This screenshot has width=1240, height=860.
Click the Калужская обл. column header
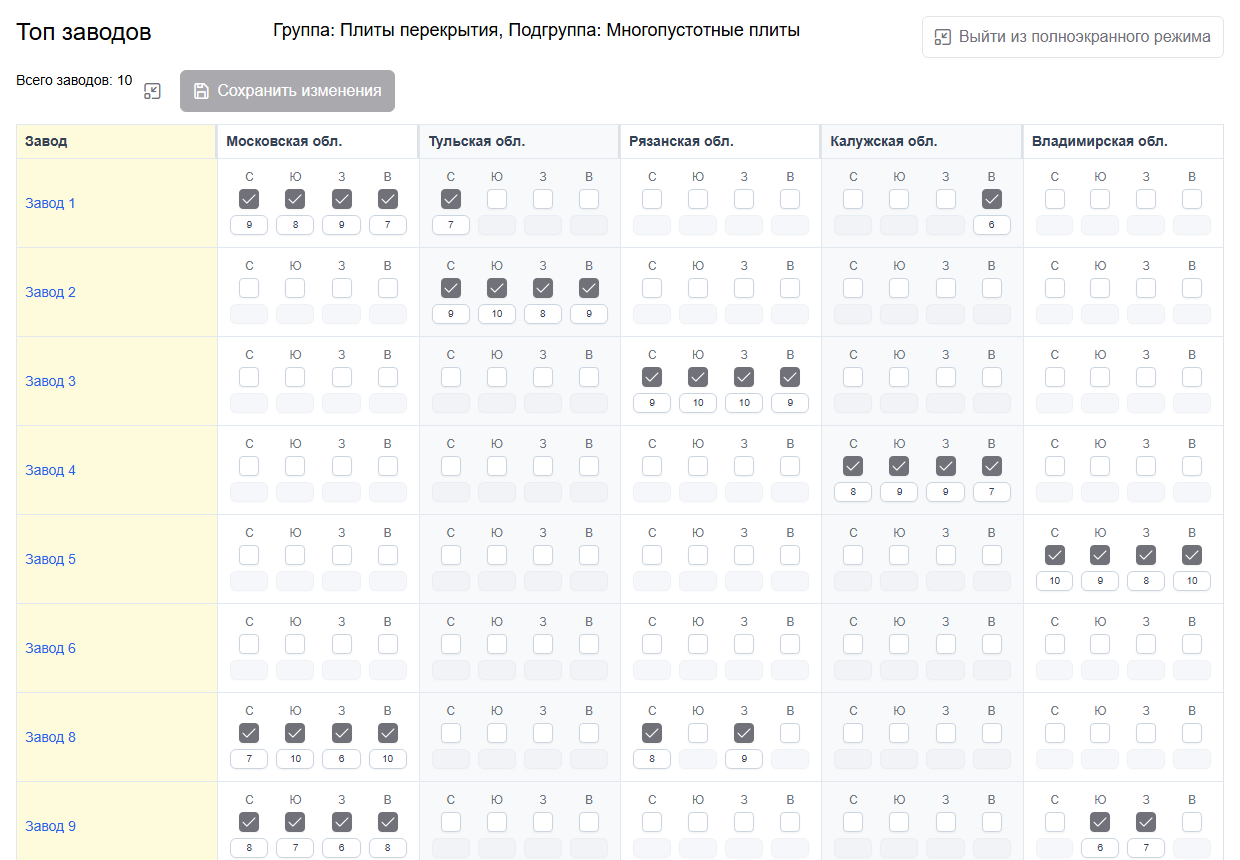[x=922, y=141]
